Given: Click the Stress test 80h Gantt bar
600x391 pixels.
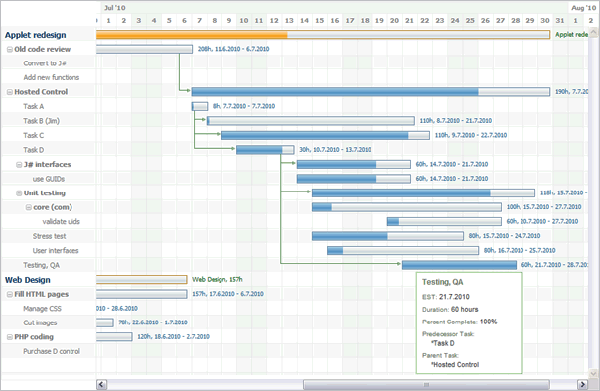Looking at the screenshot, I should click(x=388, y=236).
